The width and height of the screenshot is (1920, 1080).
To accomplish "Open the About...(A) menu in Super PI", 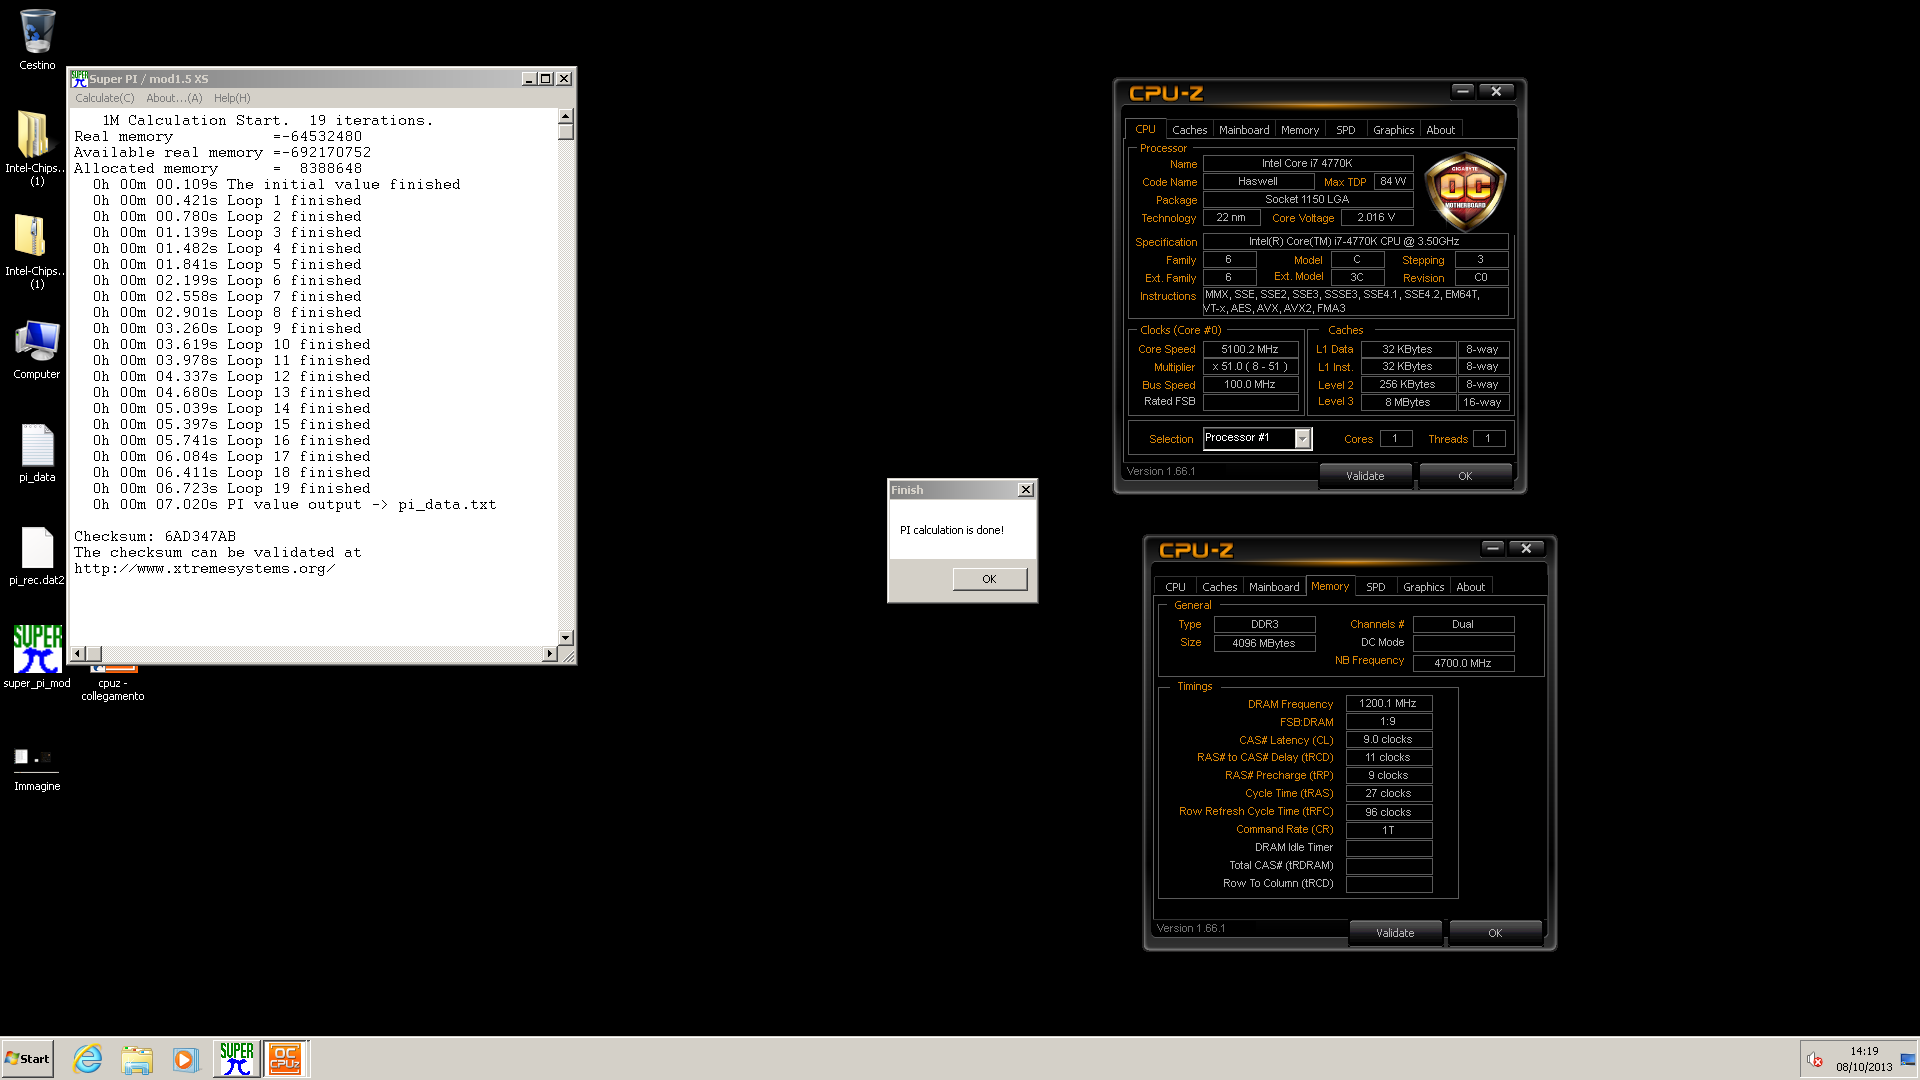I will 174,98.
